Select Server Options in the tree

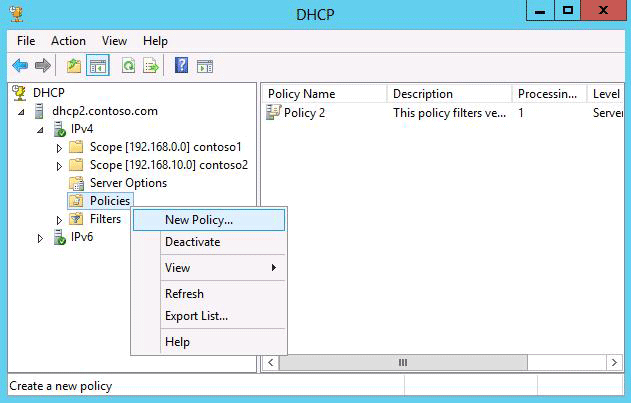[128, 183]
